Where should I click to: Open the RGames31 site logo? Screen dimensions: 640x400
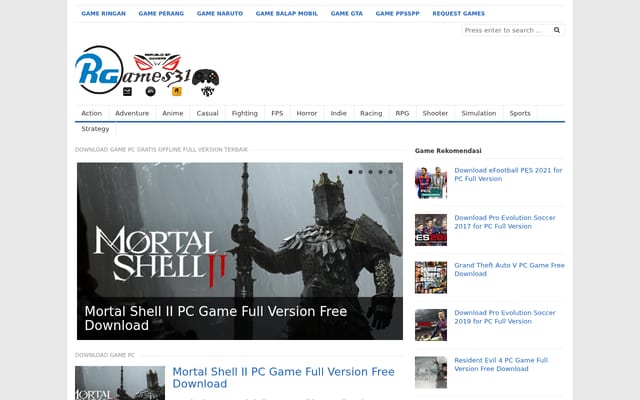click(x=147, y=71)
